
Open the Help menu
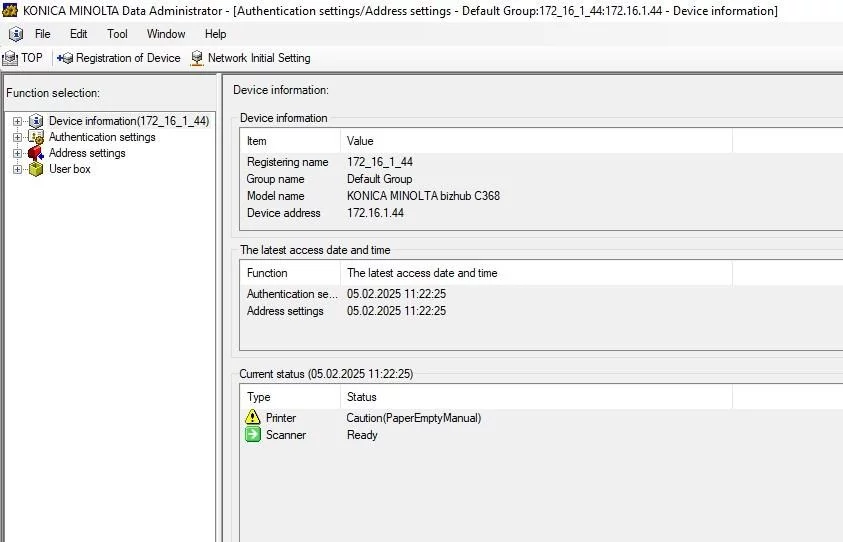tap(215, 34)
